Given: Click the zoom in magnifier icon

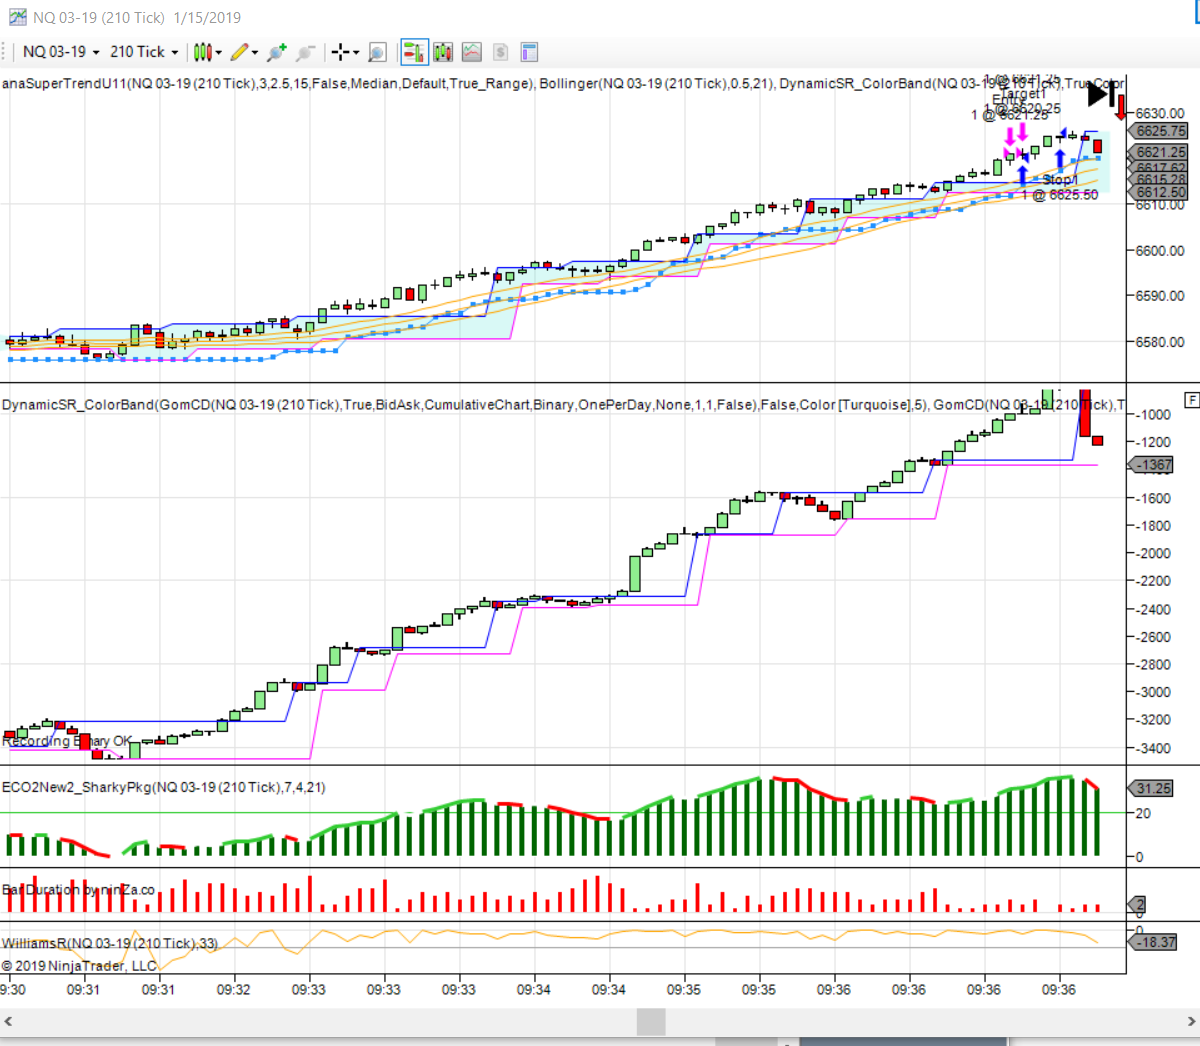Looking at the screenshot, I should click(277, 52).
